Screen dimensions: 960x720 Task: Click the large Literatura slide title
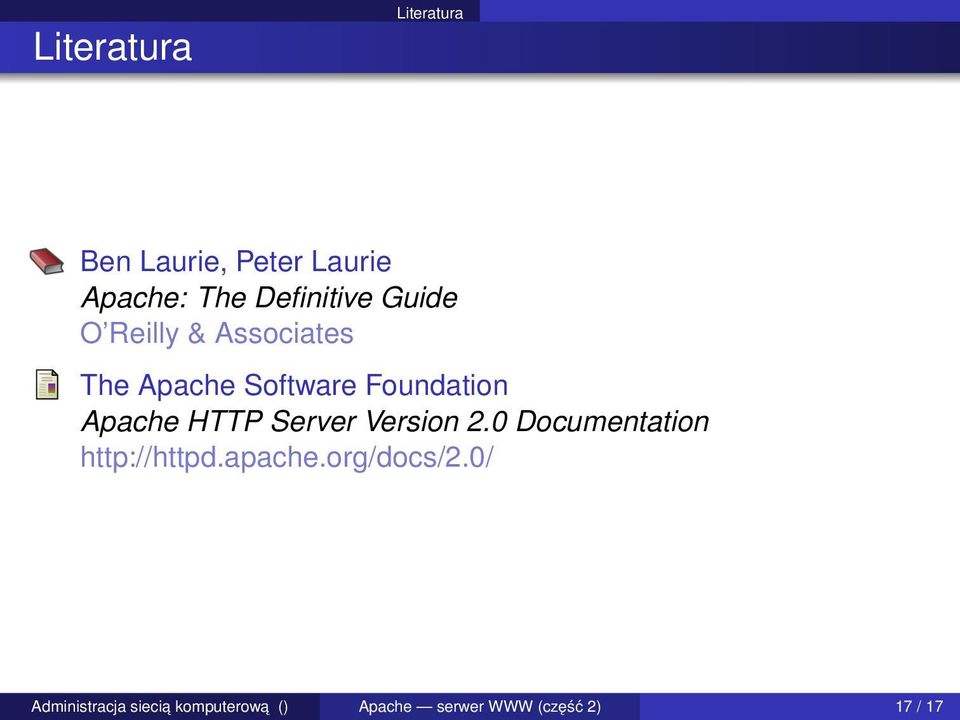tap(113, 47)
